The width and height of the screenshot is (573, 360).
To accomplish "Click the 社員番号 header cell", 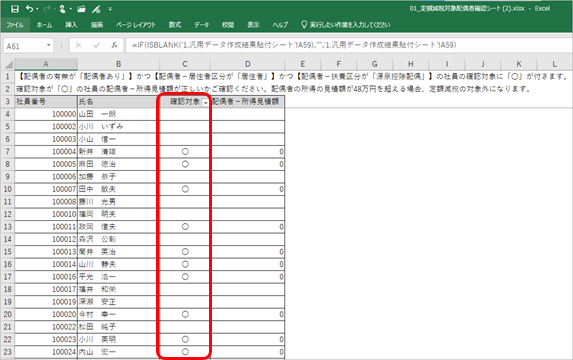I will tap(46, 102).
